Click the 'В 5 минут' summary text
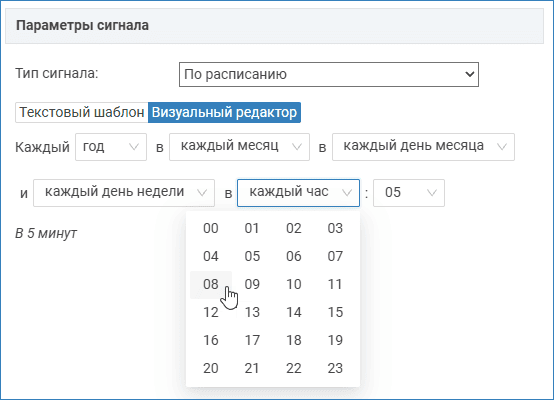 click(x=46, y=234)
